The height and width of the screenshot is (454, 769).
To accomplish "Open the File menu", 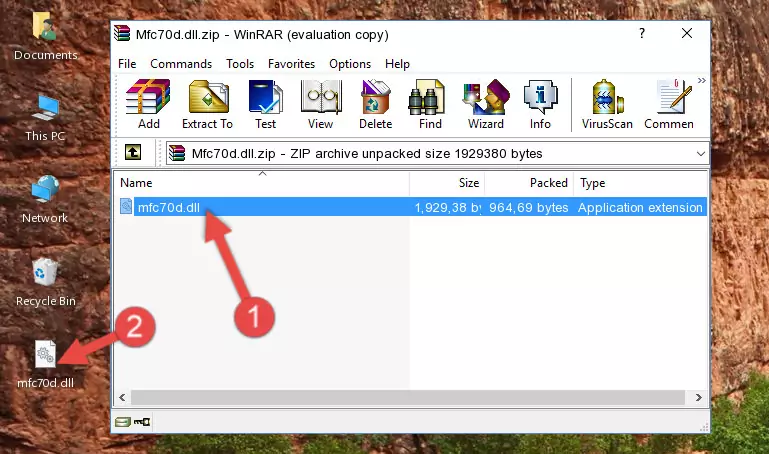I will point(127,64).
